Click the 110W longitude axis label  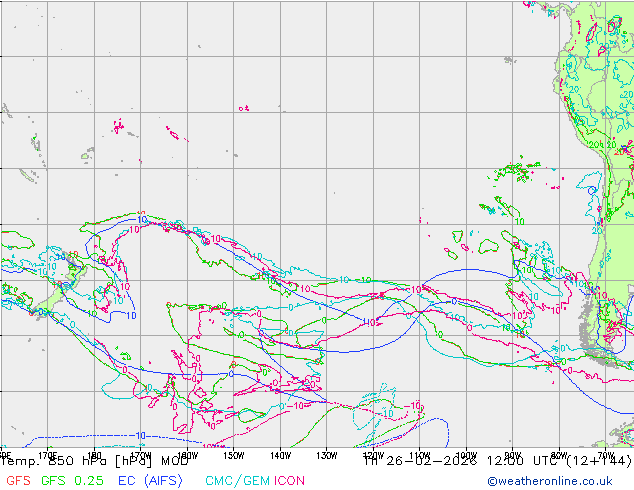[x=419, y=454]
